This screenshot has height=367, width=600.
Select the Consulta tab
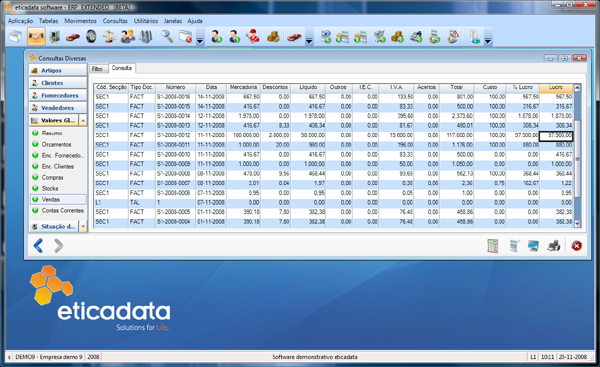click(x=122, y=68)
